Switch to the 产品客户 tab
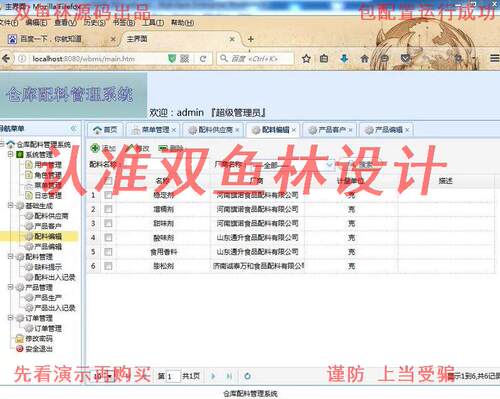500x399 pixels. 330,130
